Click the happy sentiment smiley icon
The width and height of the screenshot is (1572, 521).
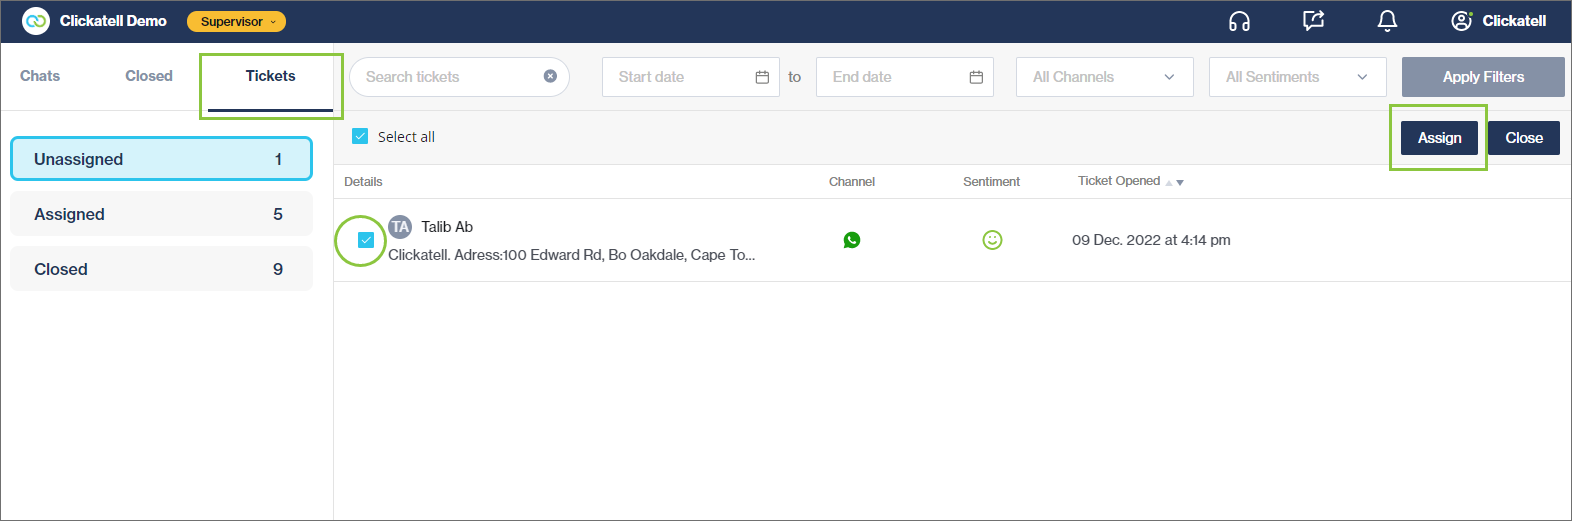pos(992,240)
